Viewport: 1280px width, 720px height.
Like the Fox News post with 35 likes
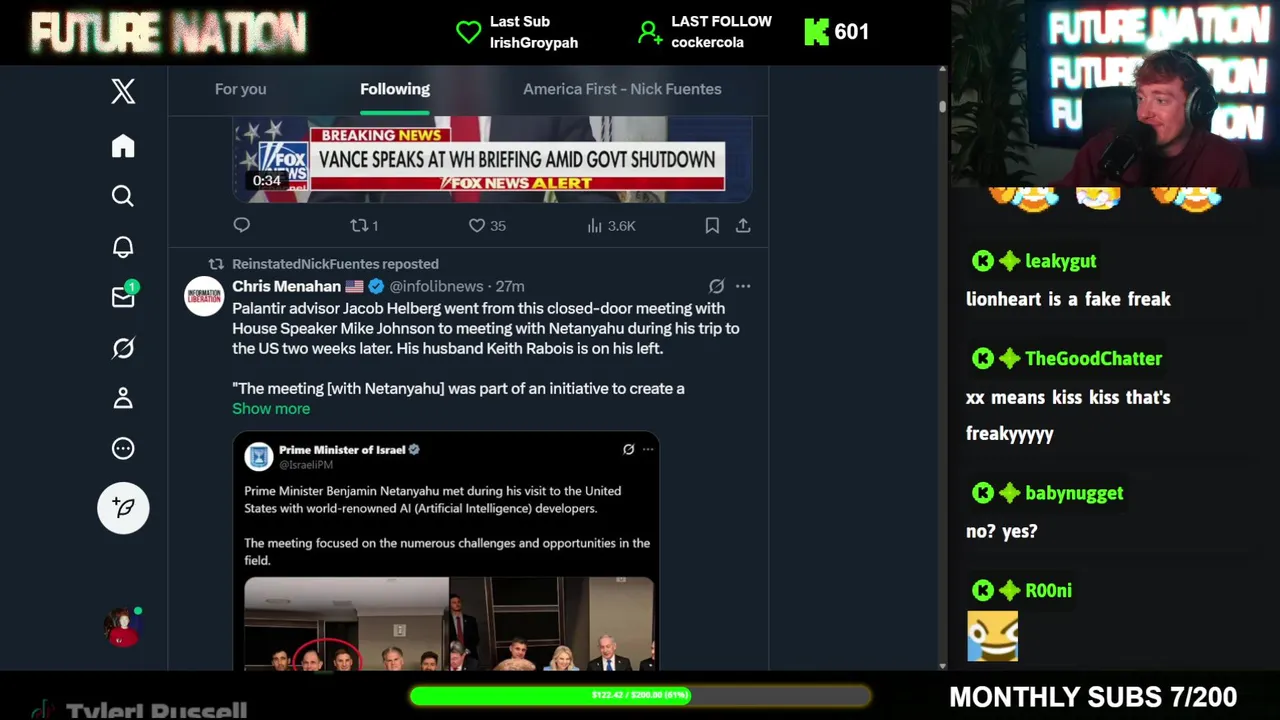(487, 226)
